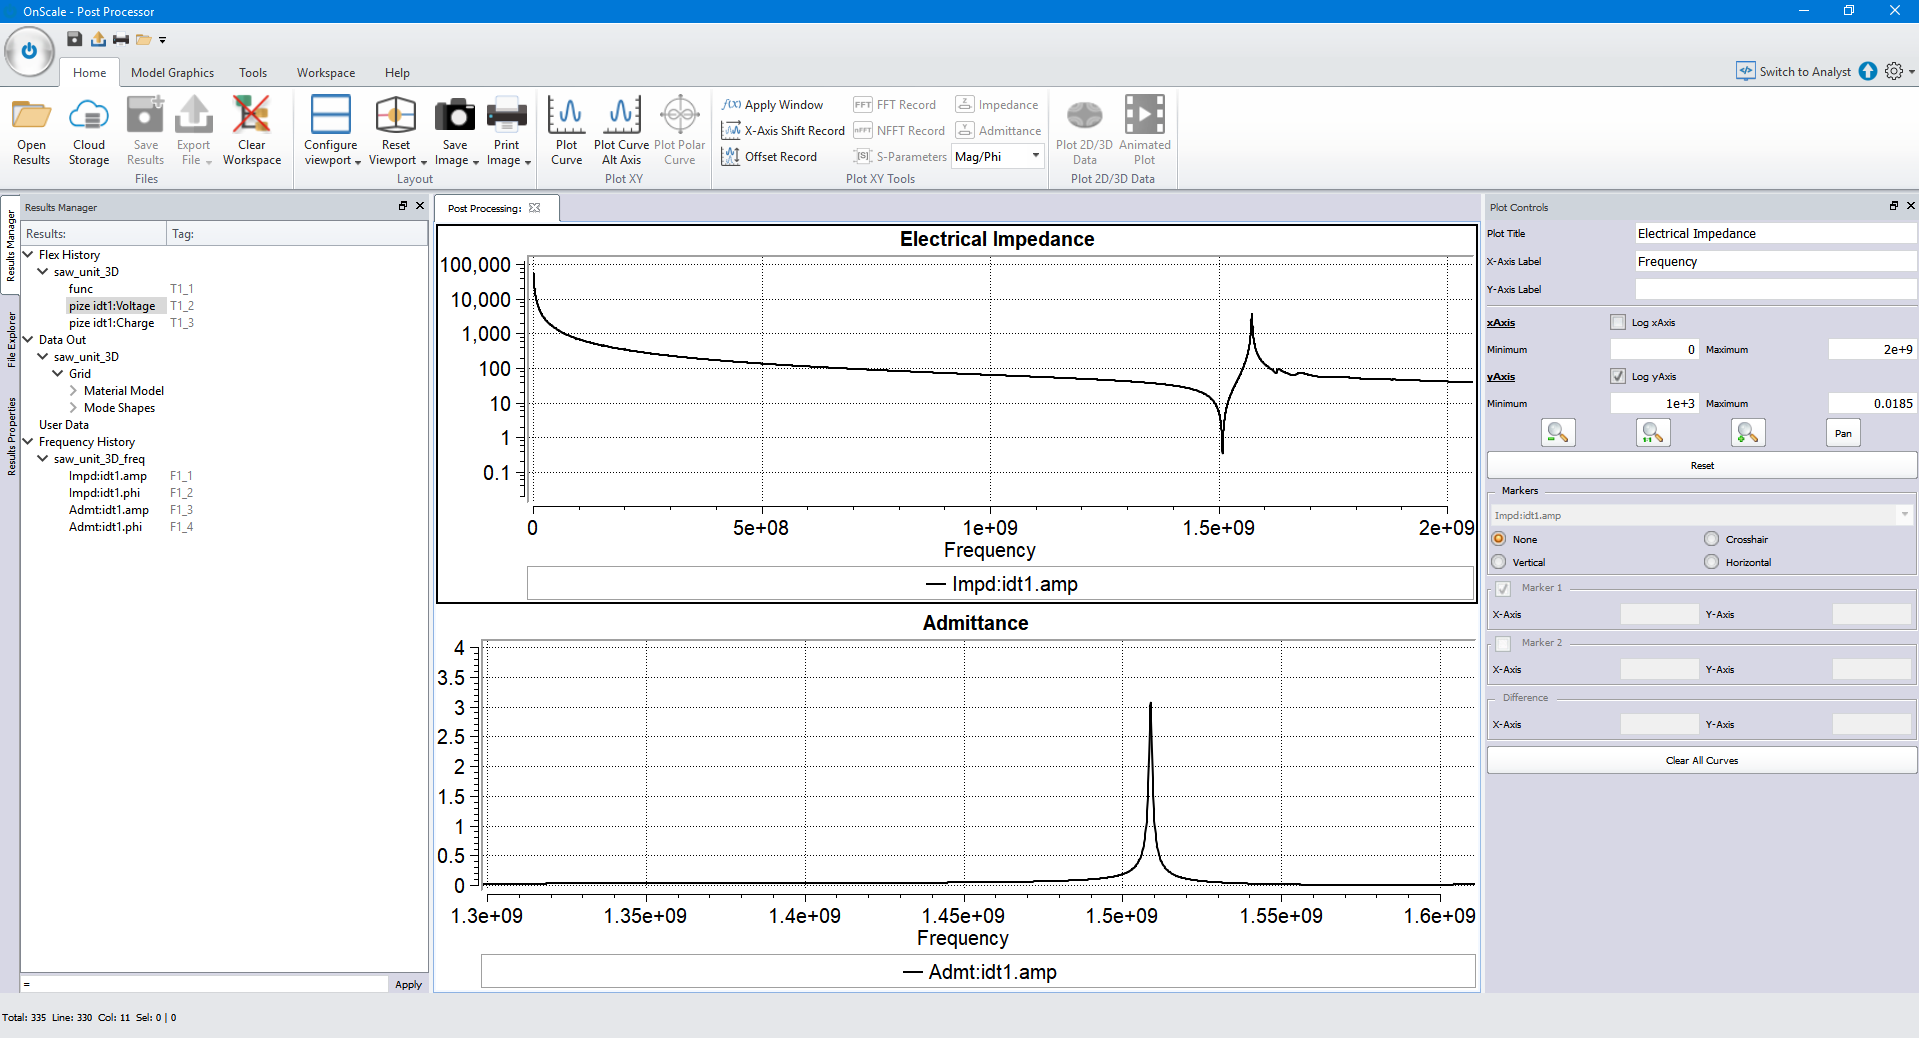This screenshot has width=1919, height=1038.
Task: Click Save Image camera icon
Action: click(x=455, y=114)
